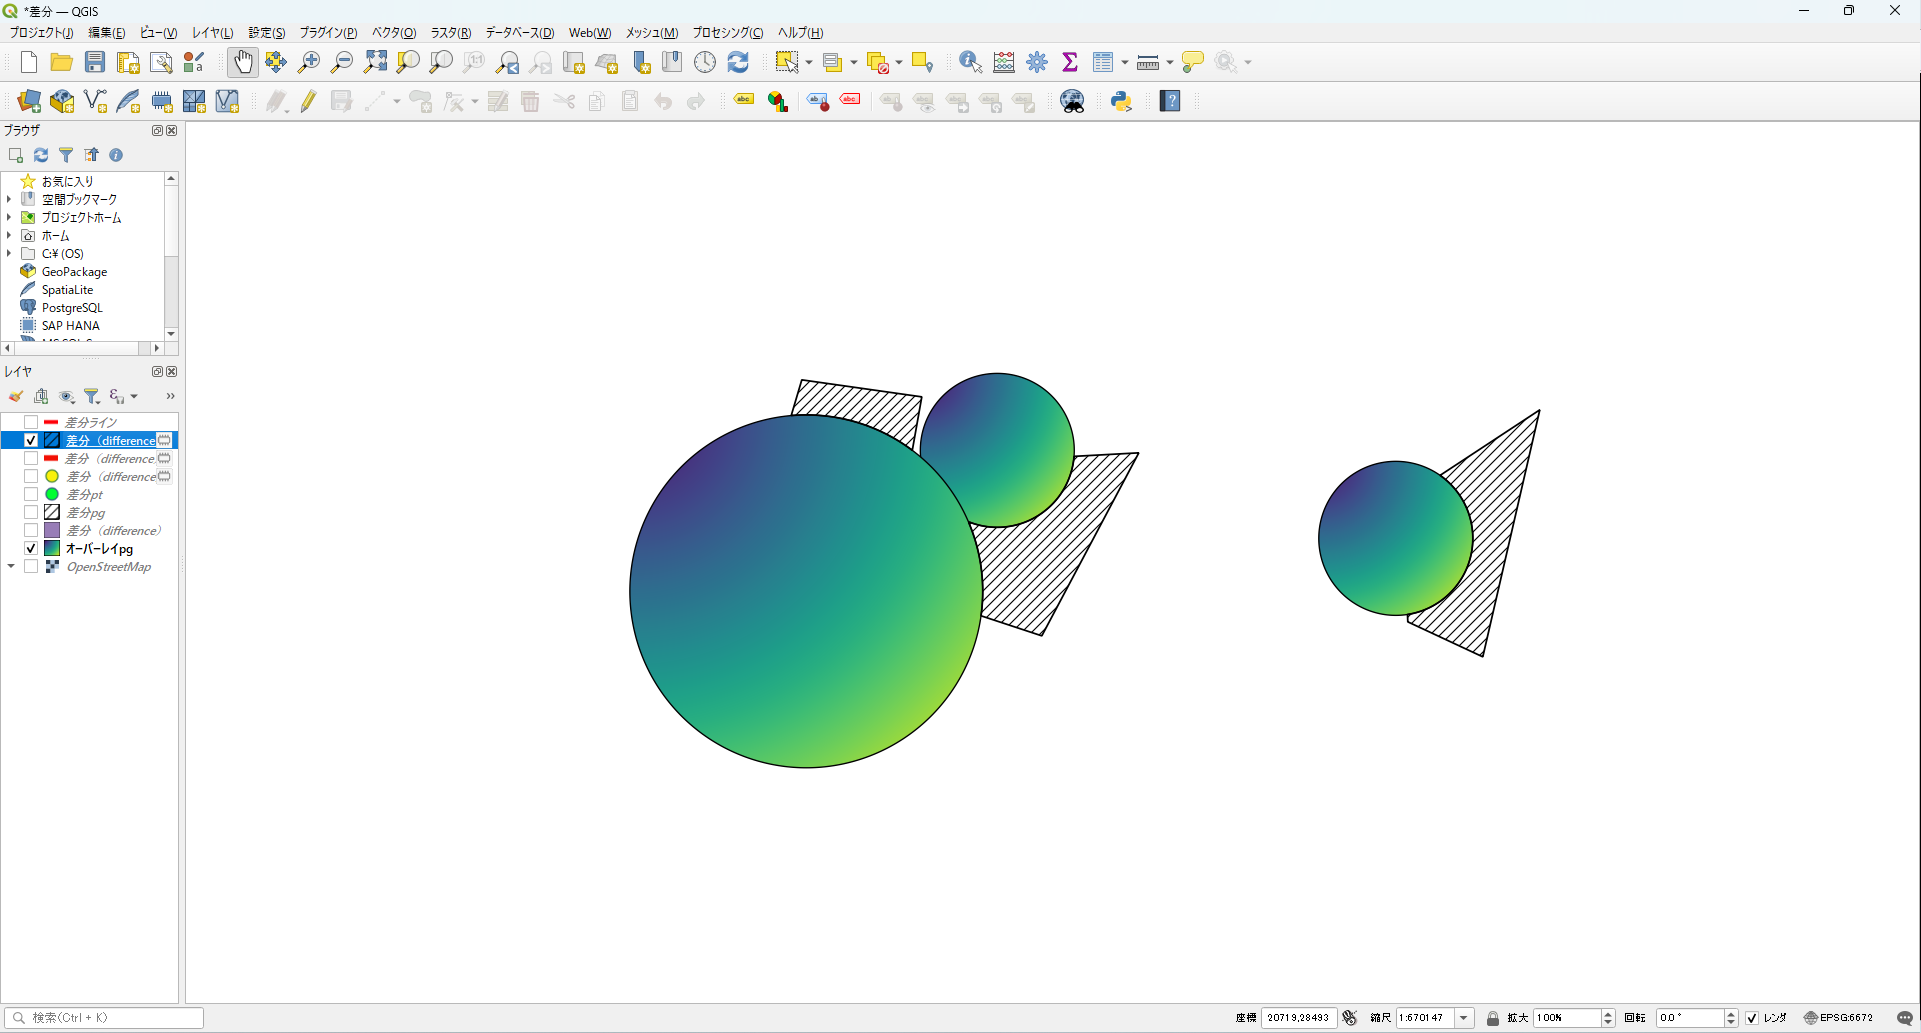Screen dimensions: 1921x1033
Task: Click the EPSG:6672 CRS button
Action: 1838,1018
